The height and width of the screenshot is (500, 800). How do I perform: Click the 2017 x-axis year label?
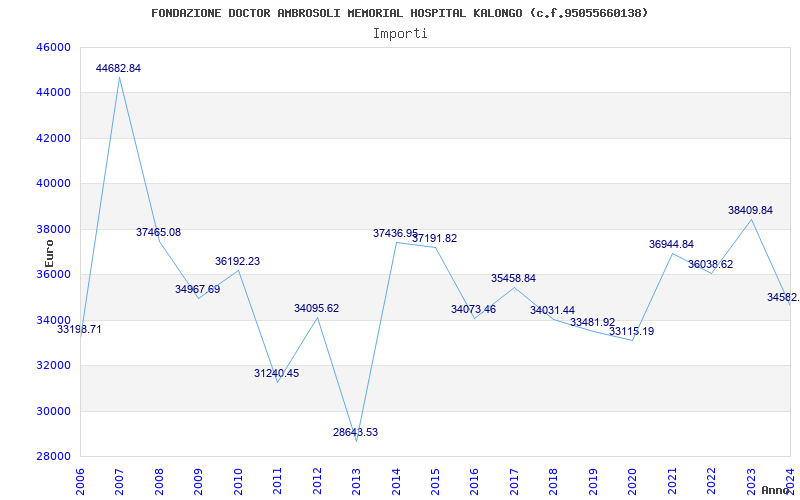(514, 482)
